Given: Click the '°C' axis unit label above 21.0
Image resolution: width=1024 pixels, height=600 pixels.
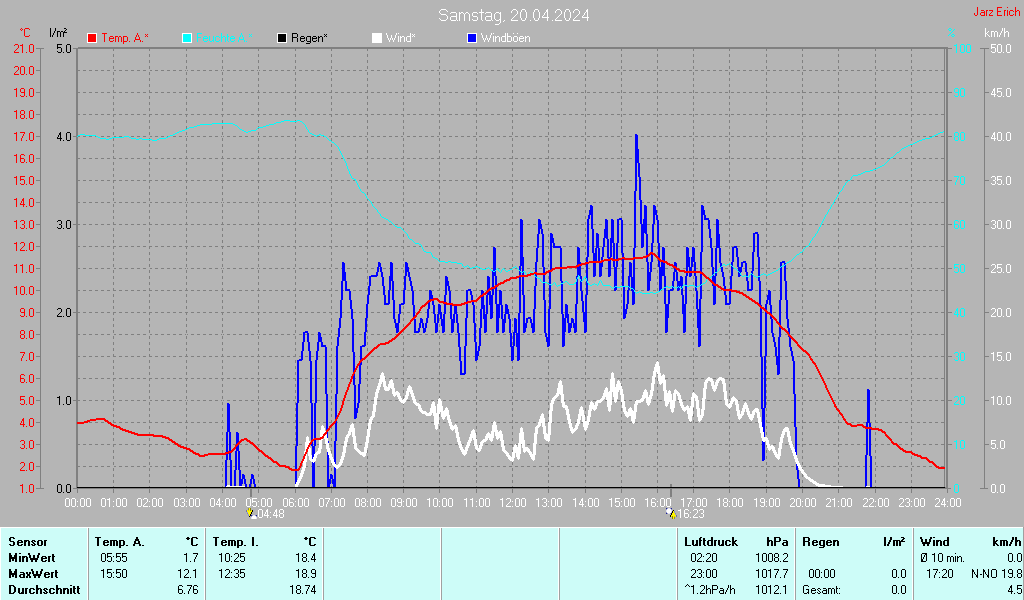Looking at the screenshot, I should coord(25,33).
